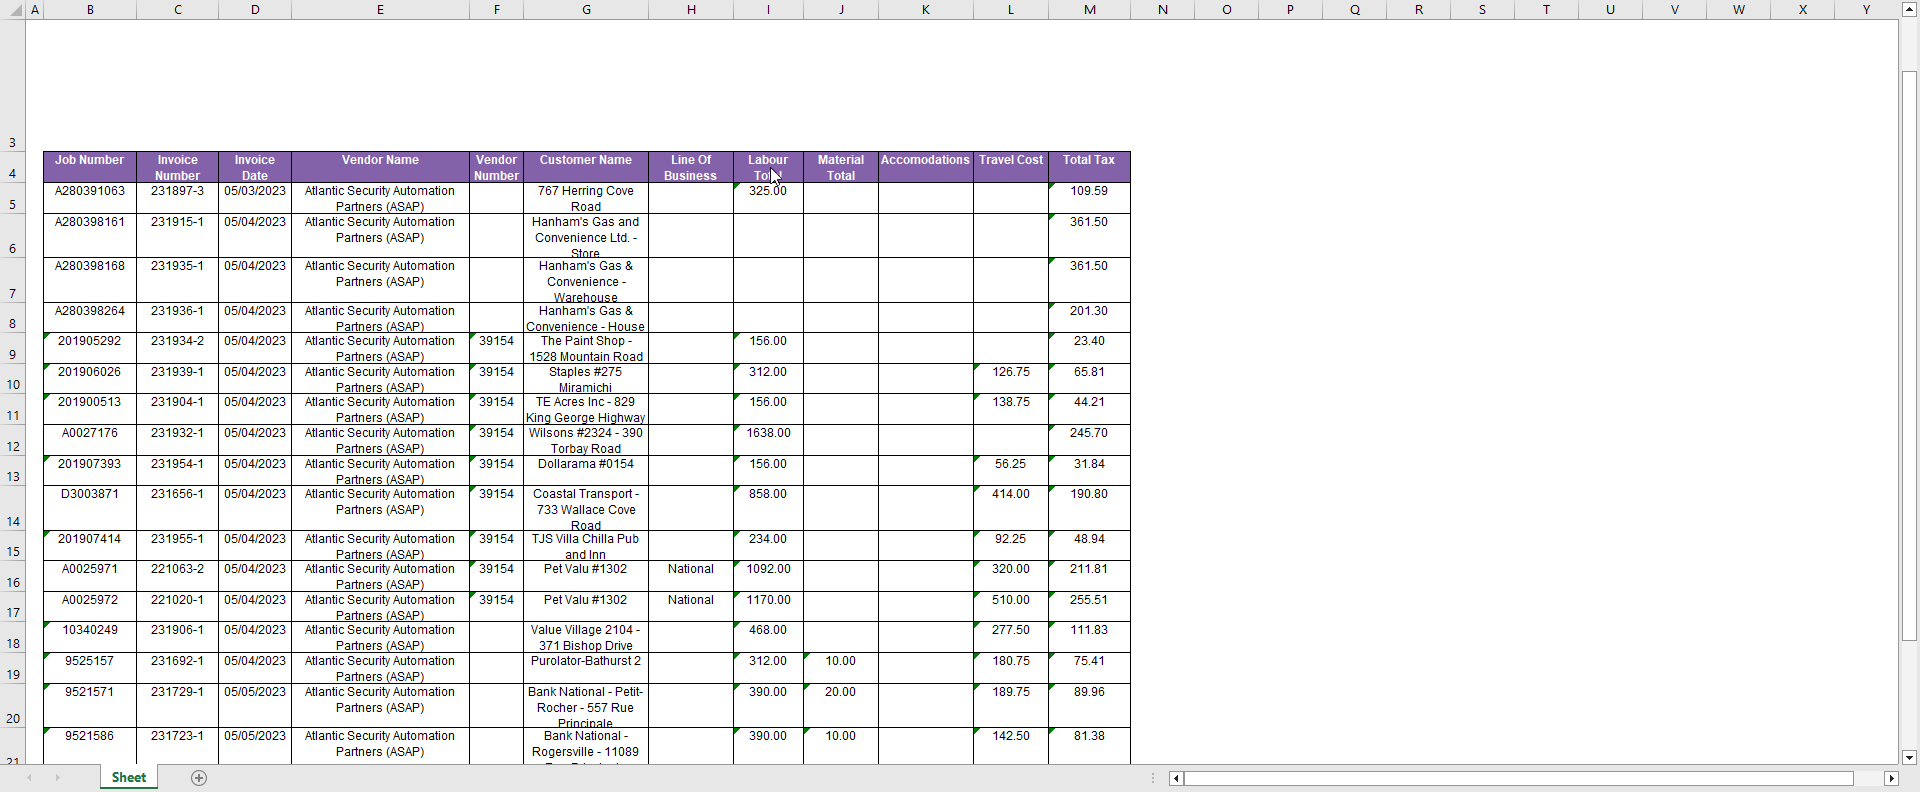Click the Travel Cost header cell
The image size is (1920, 792).
[1011, 167]
